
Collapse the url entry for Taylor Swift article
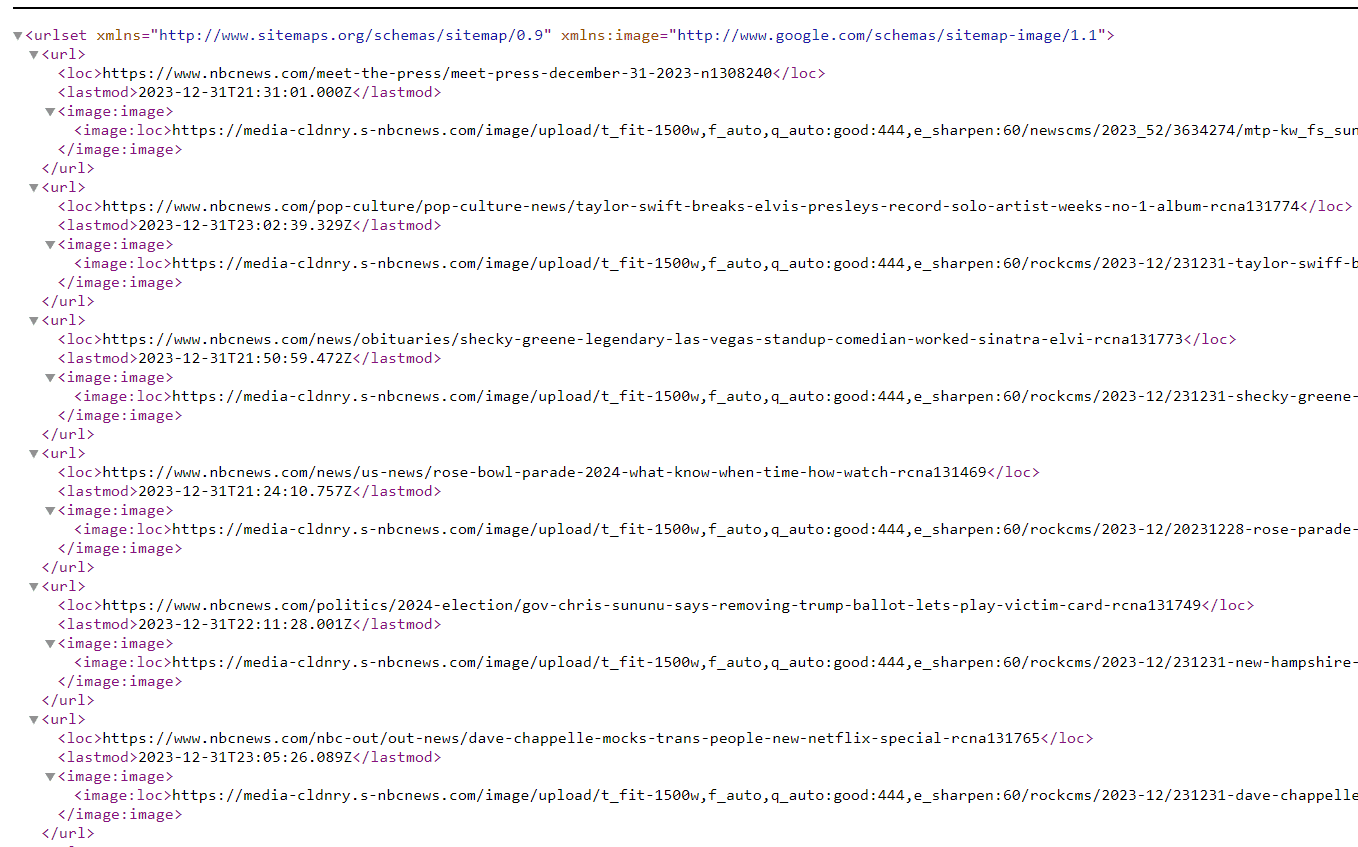point(33,188)
